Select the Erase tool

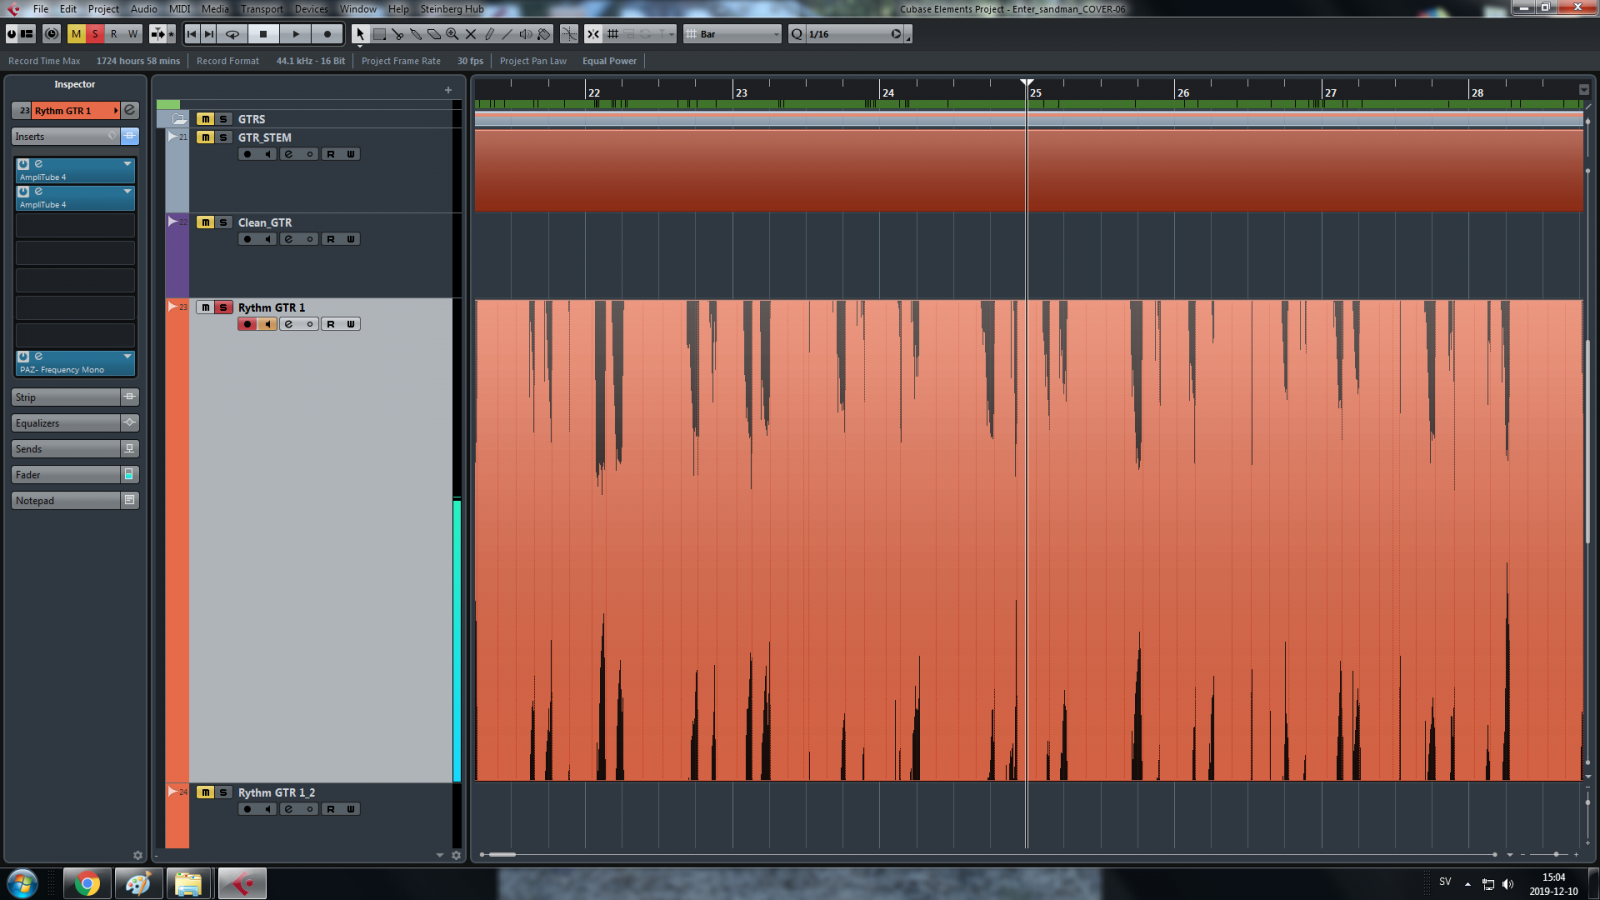(434, 34)
